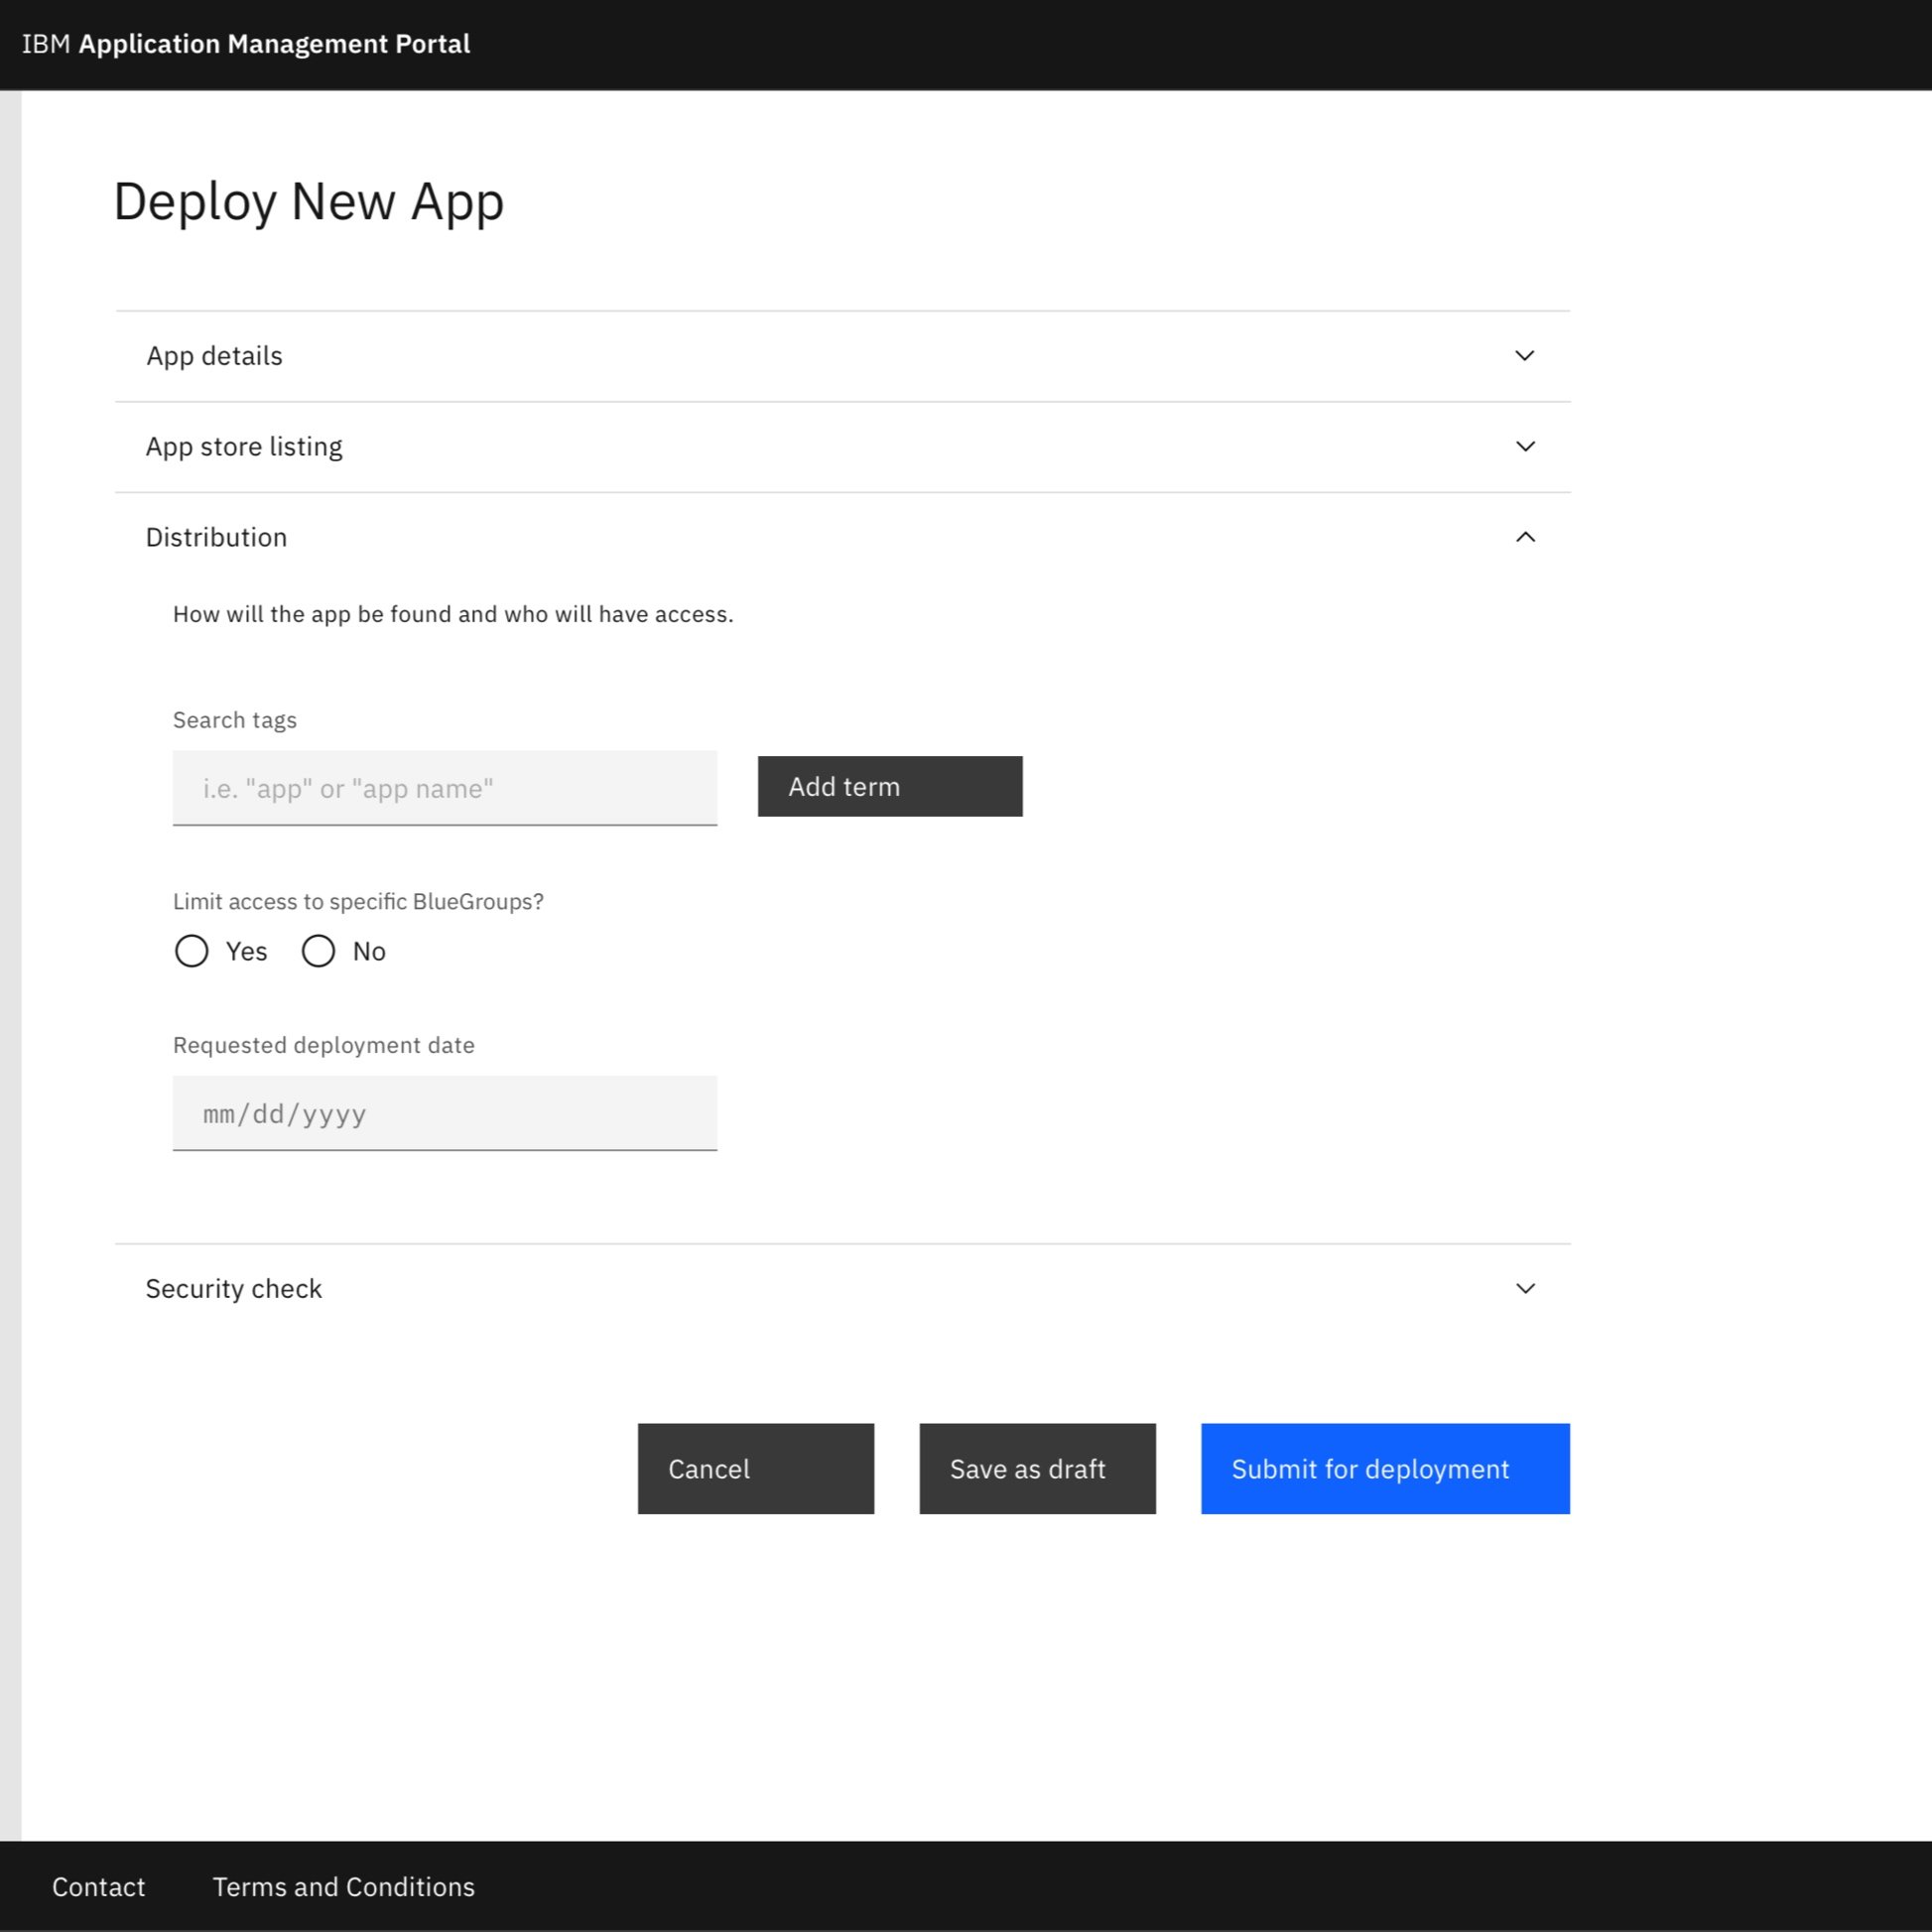
Task: Open the App store listing accordion heading
Action: point(843,447)
